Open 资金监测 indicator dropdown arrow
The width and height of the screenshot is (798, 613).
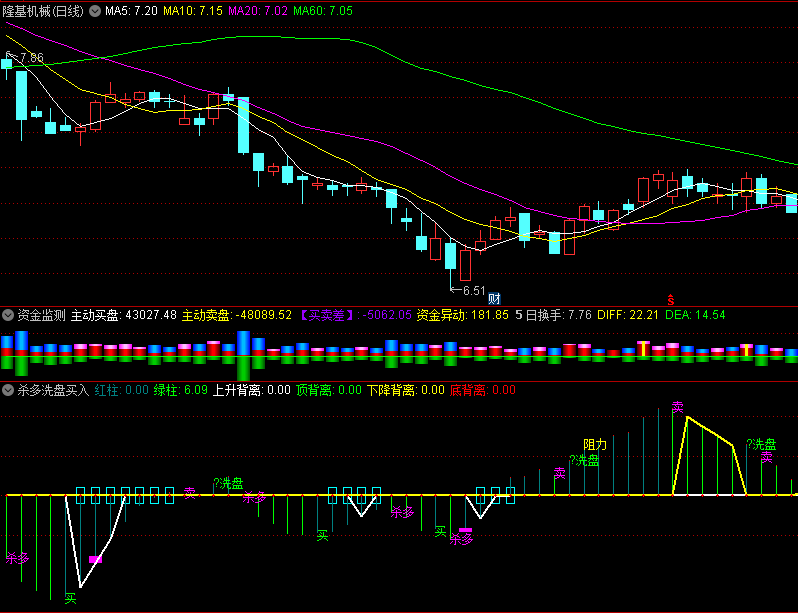pyautogui.click(x=8, y=315)
